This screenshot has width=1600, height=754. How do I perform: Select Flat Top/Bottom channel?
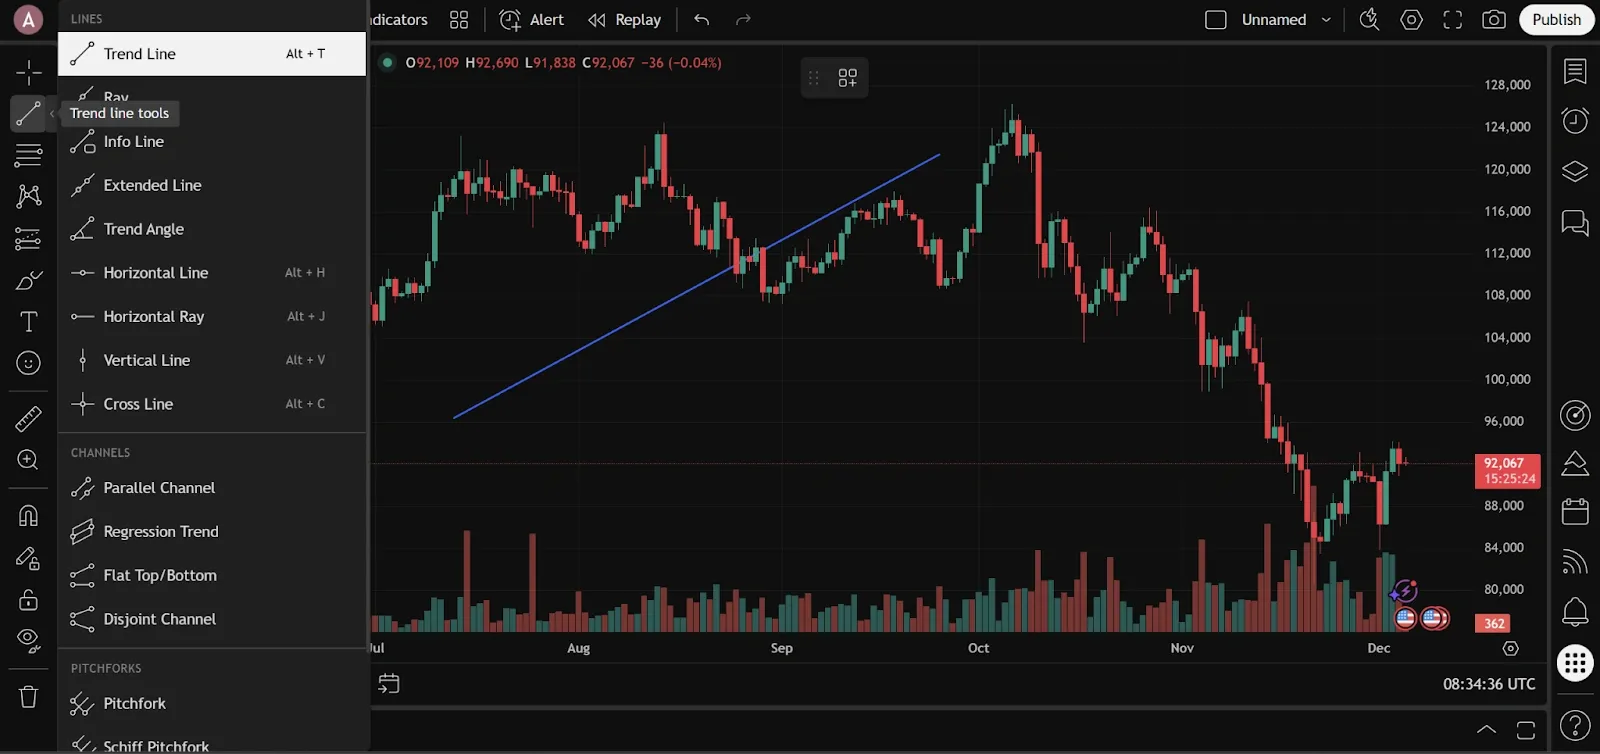tap(212, 576)
